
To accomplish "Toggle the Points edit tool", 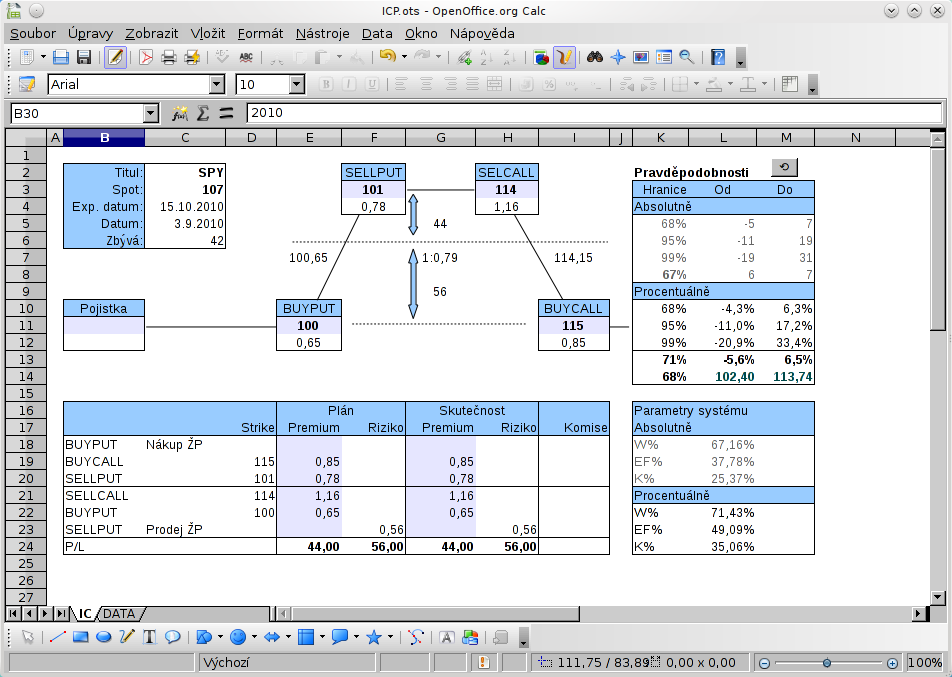I will [416, 637].
